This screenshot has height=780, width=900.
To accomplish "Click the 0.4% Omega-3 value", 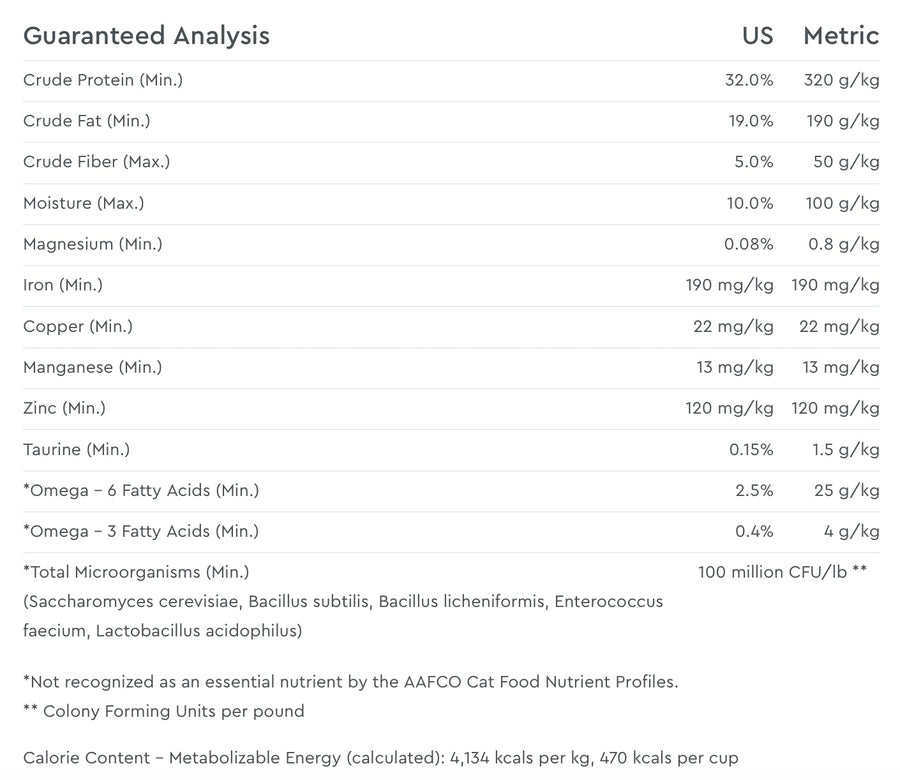I will coord(754,531).
